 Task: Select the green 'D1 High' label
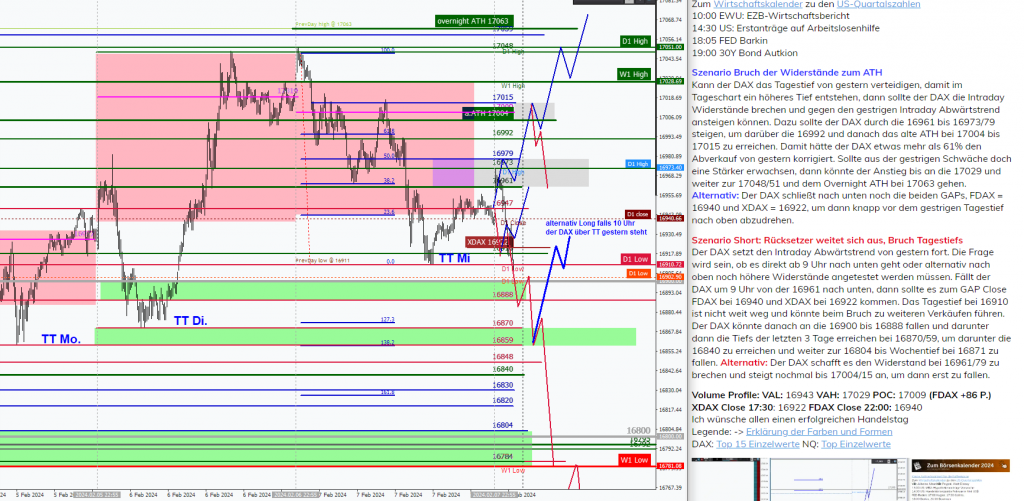[634, 41]
